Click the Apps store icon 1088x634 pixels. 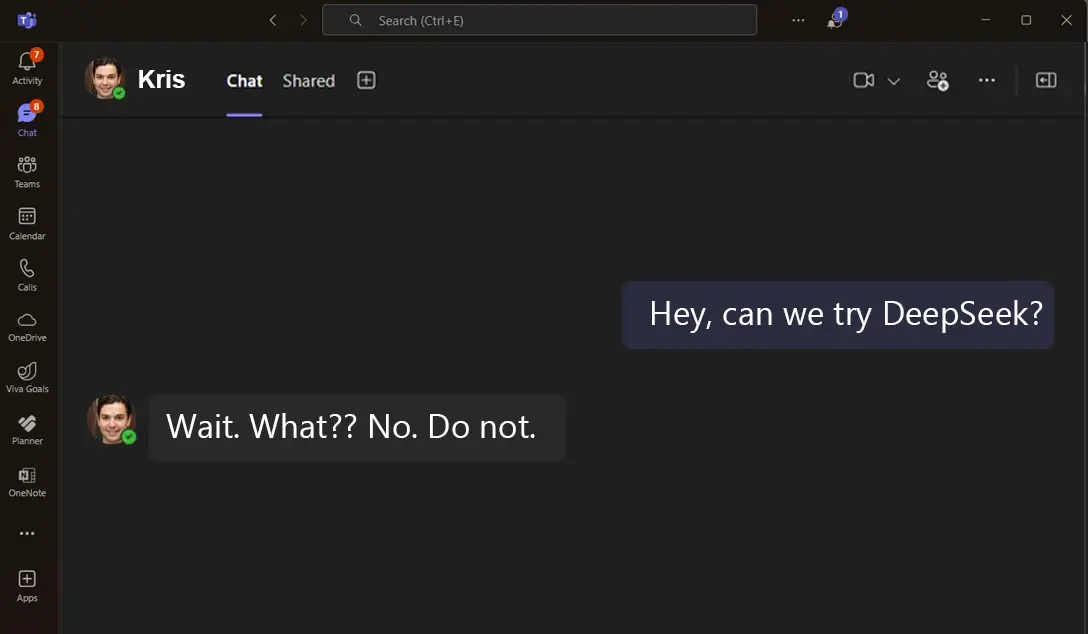27,584
